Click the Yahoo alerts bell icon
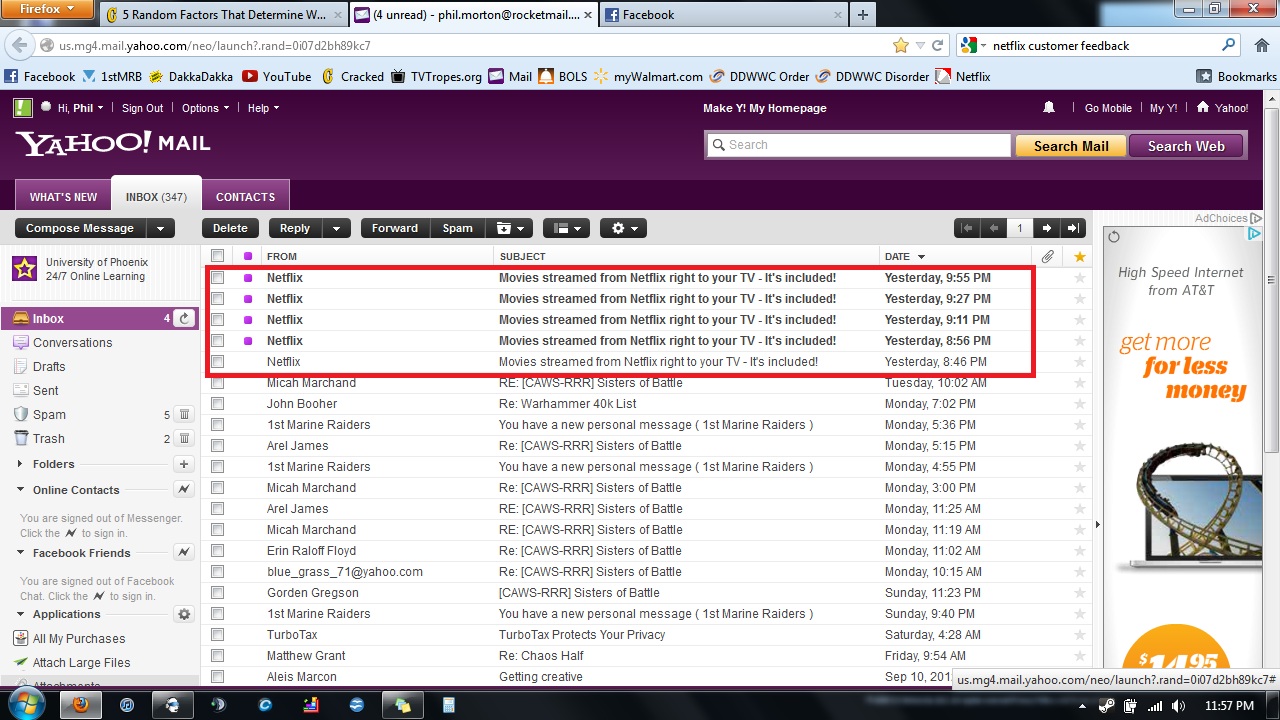Image resolution: width=1280 pixels, height=720 pixels. [x=1049, y=108]
